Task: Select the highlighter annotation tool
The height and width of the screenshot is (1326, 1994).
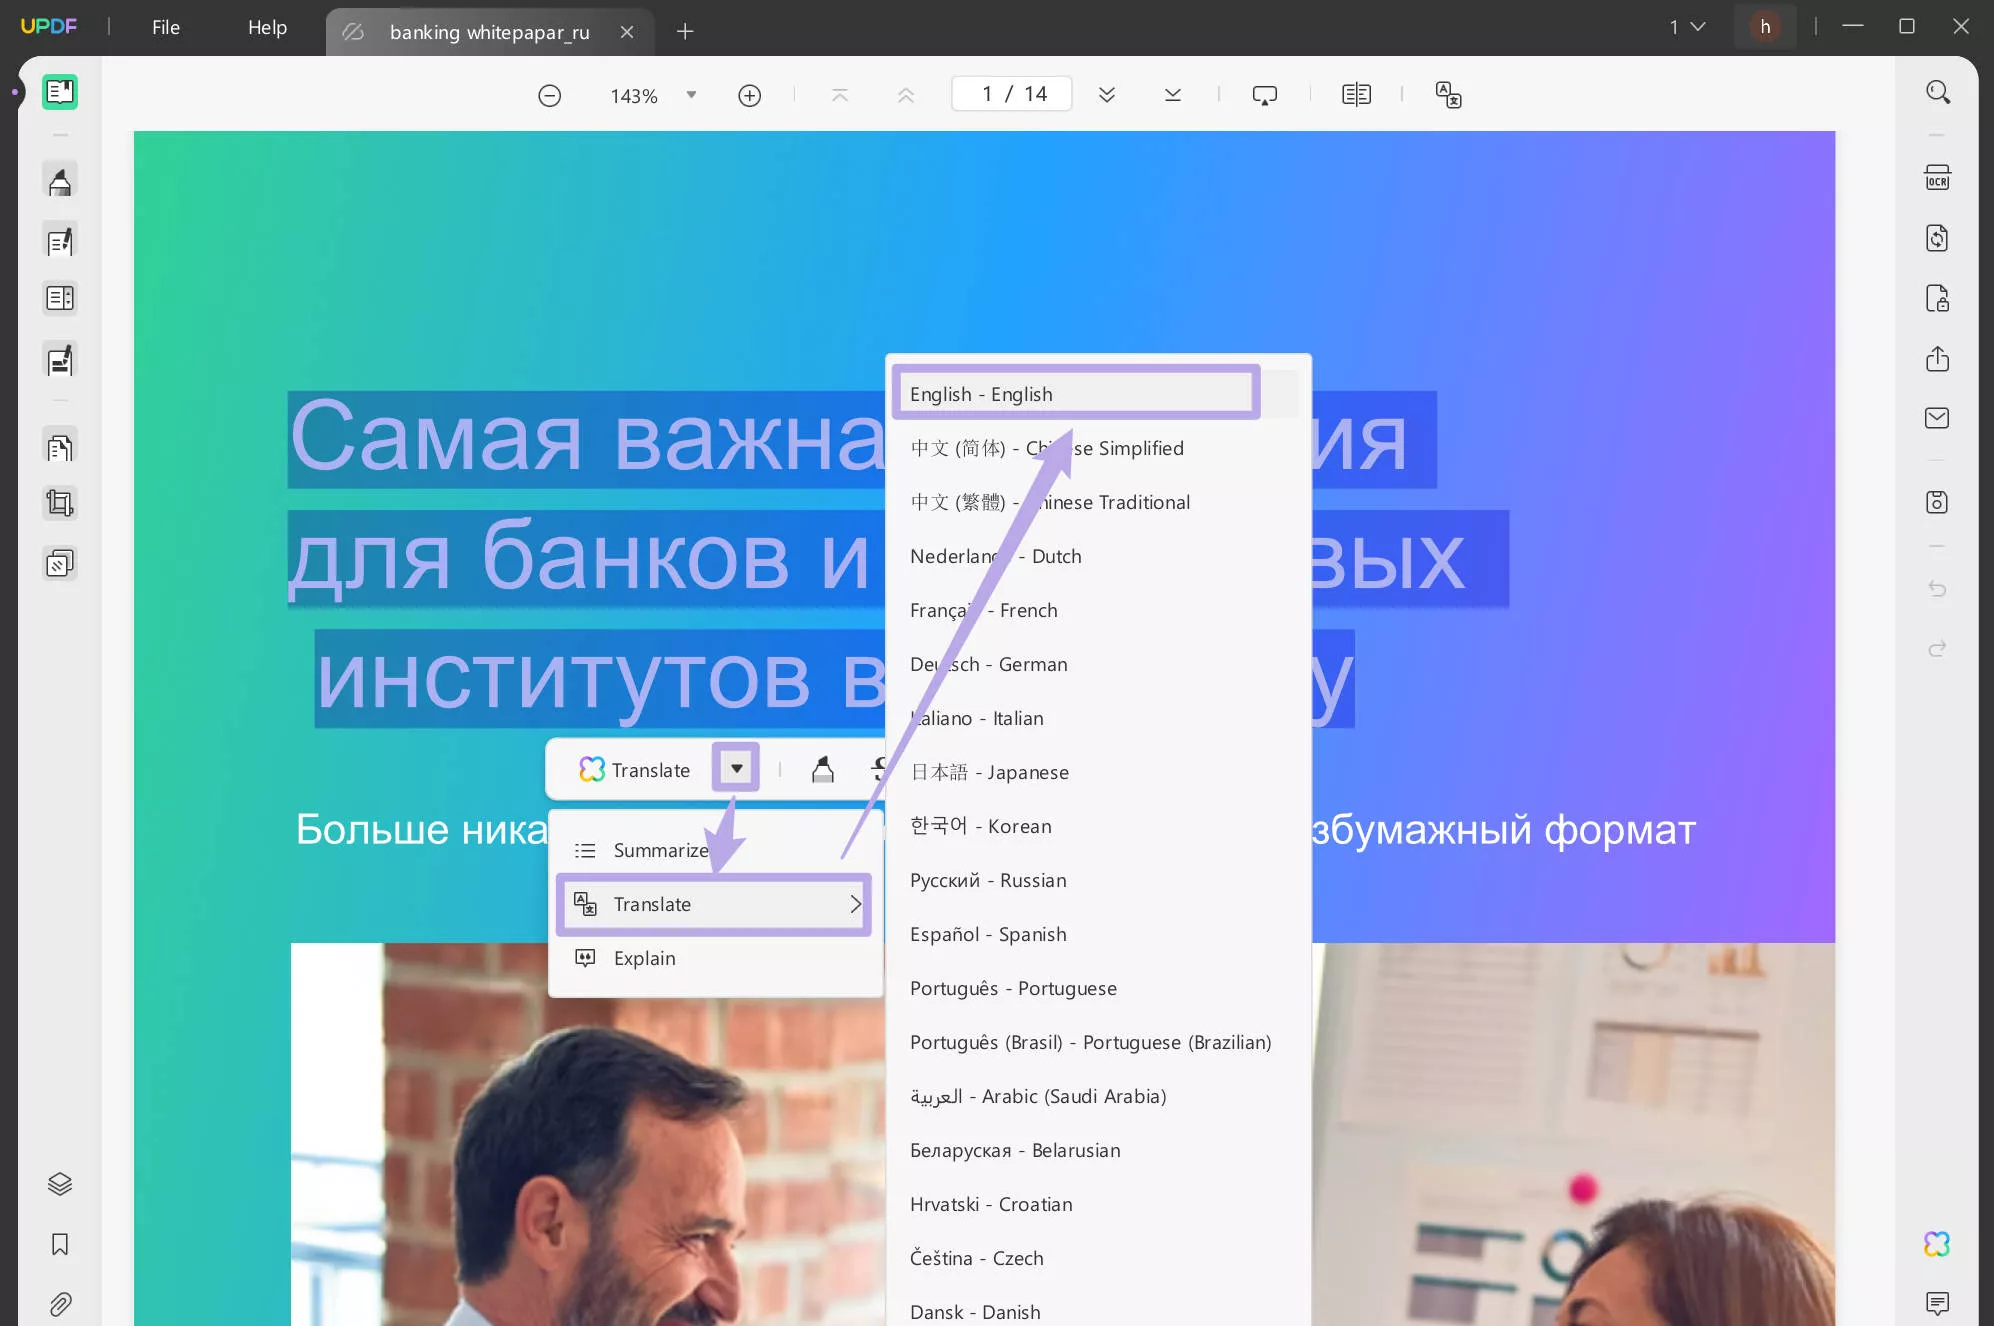Action: (x=59, y=179)
